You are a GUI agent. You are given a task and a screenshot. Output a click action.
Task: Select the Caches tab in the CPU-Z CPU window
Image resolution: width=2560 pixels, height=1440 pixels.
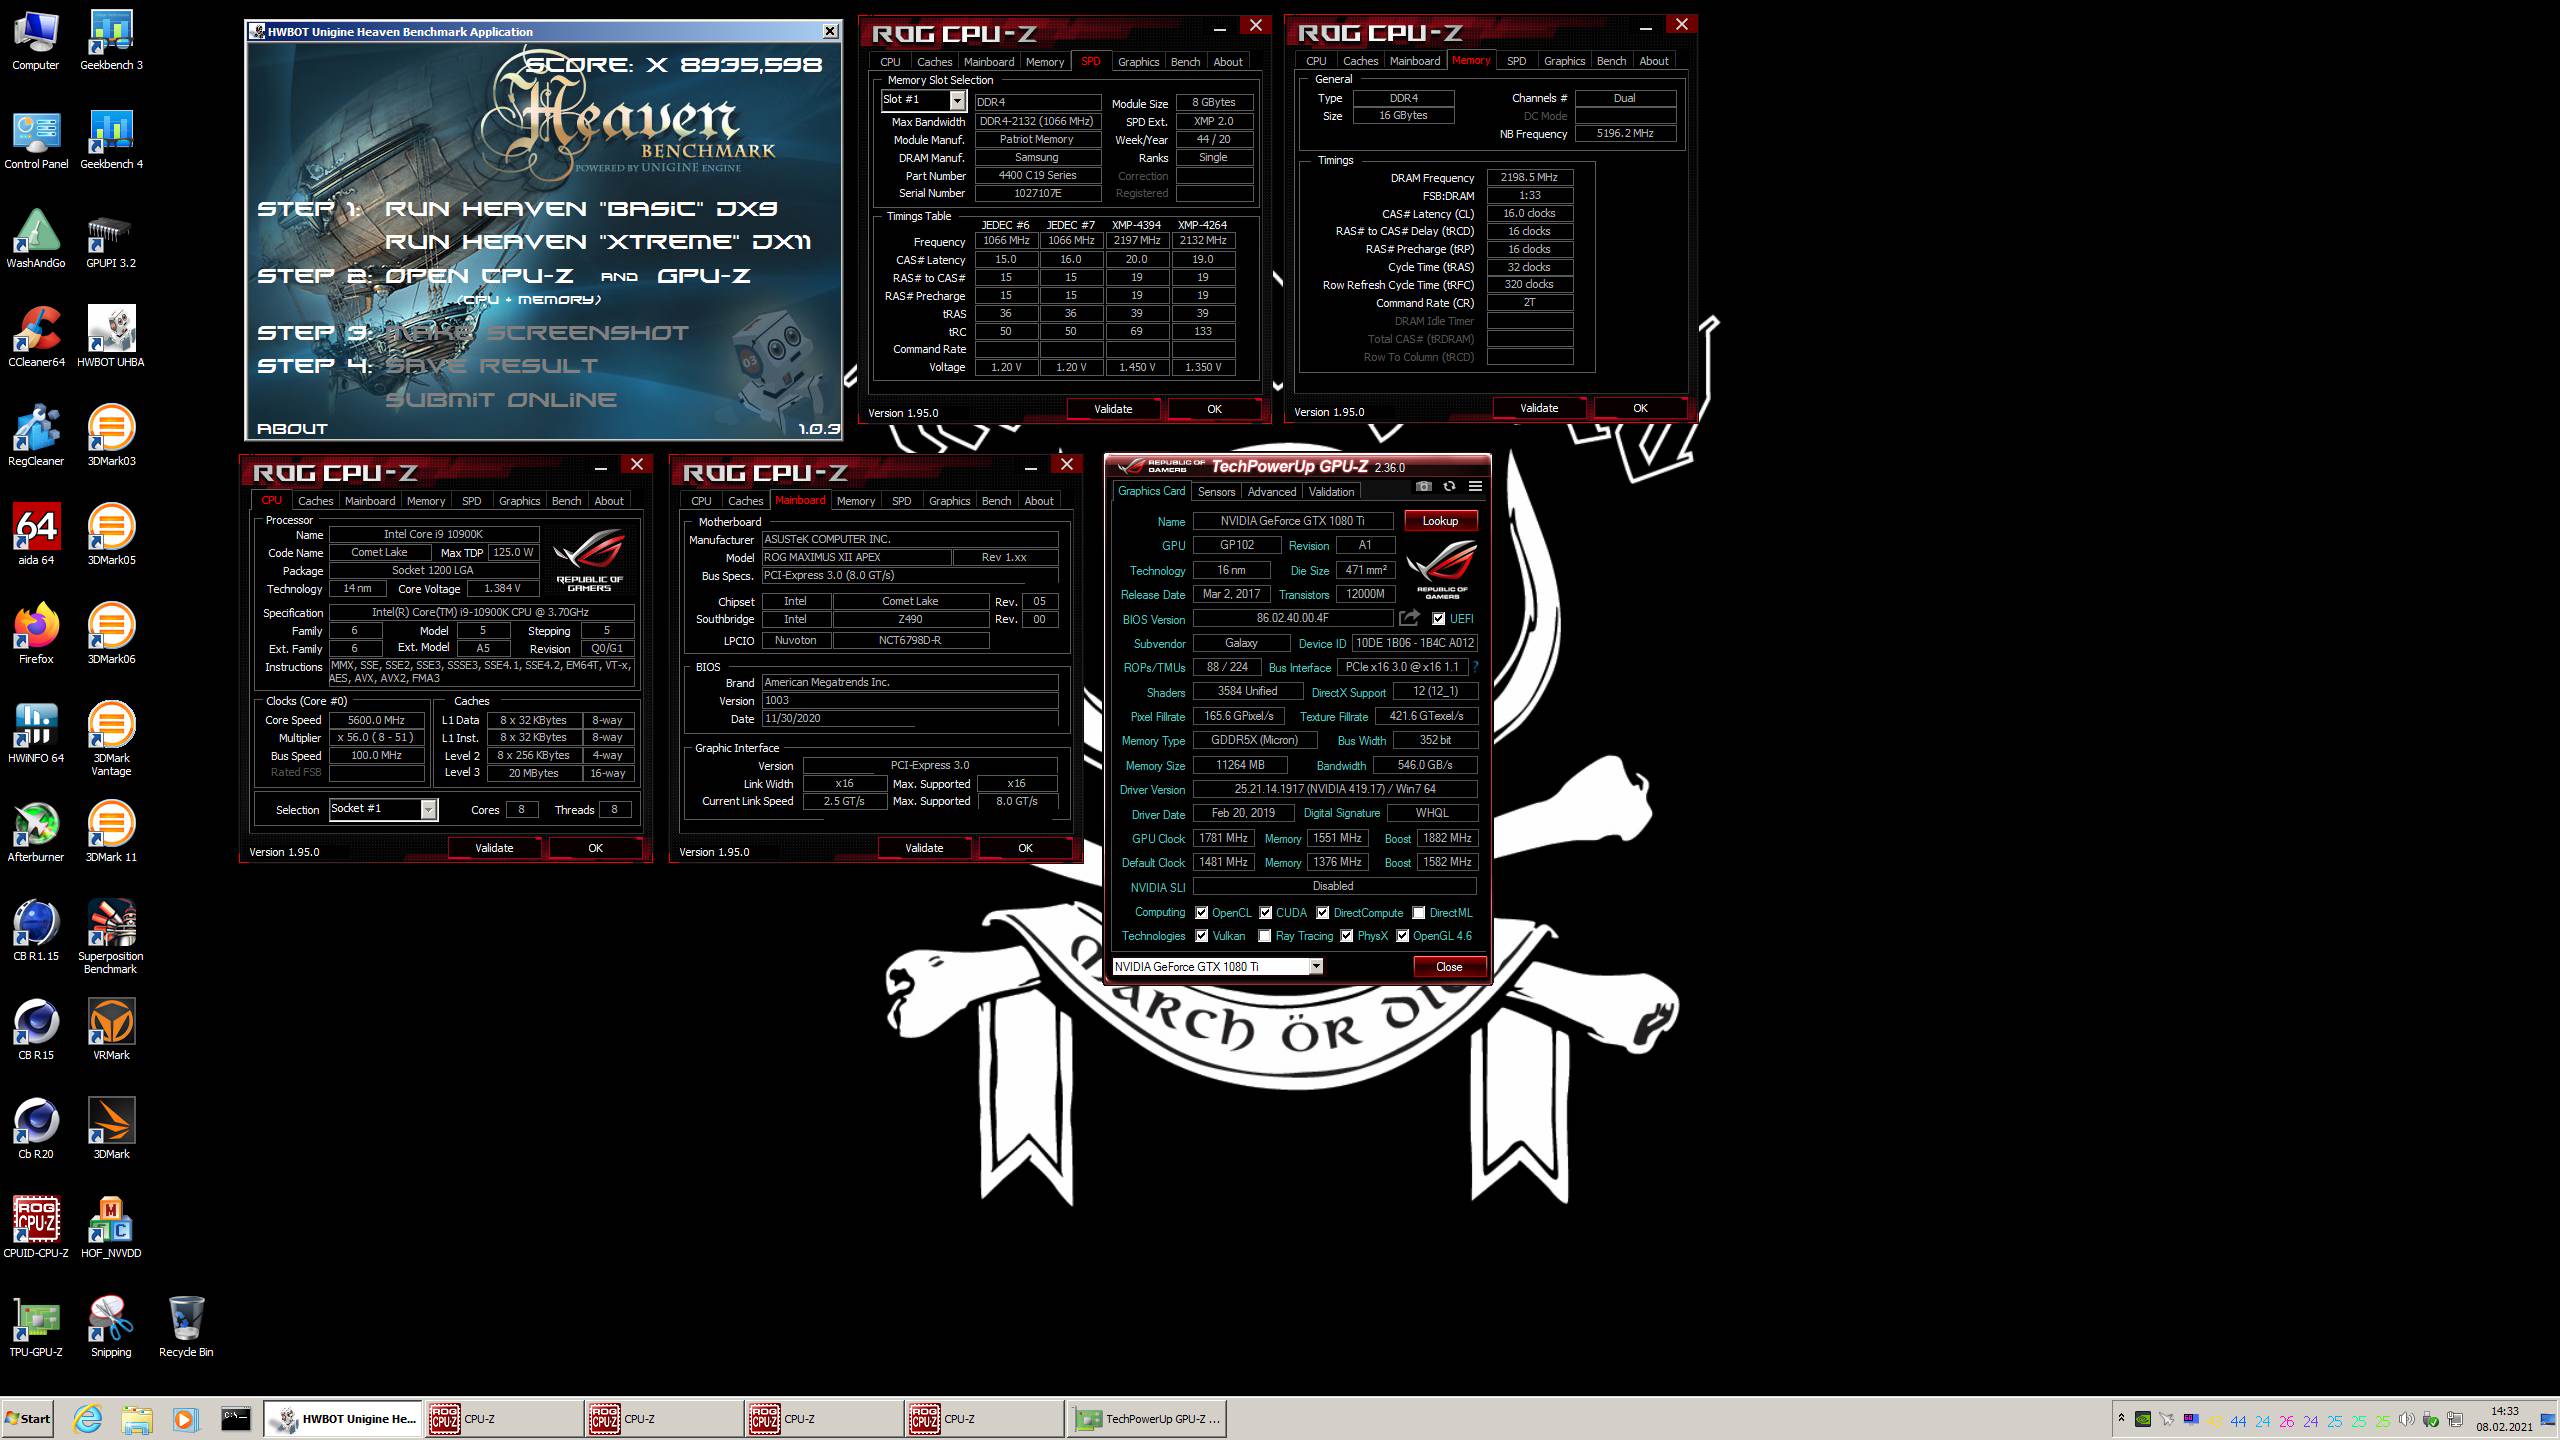pyautogui.click(x=315, y=501)
